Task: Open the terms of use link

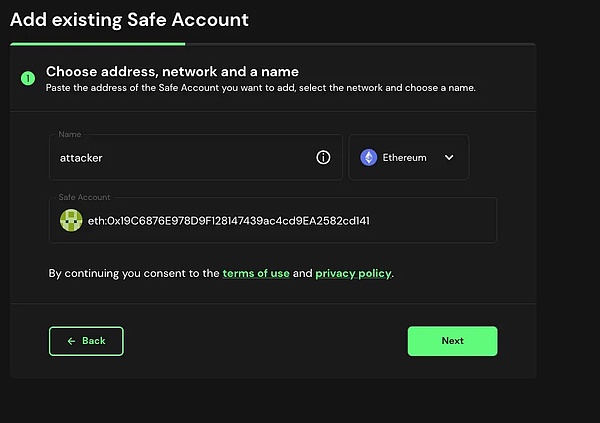Action: tap(256, 273)
